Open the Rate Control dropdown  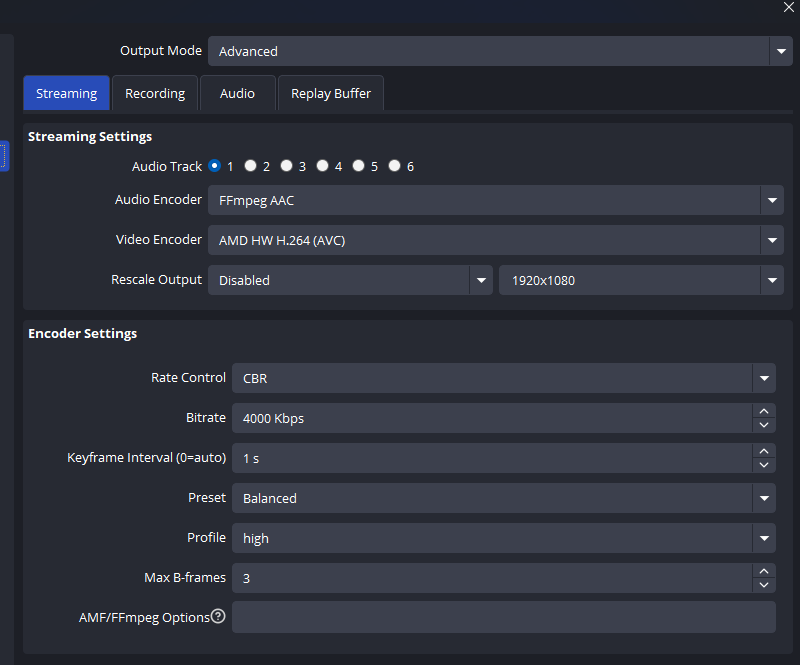pos(504,378)
